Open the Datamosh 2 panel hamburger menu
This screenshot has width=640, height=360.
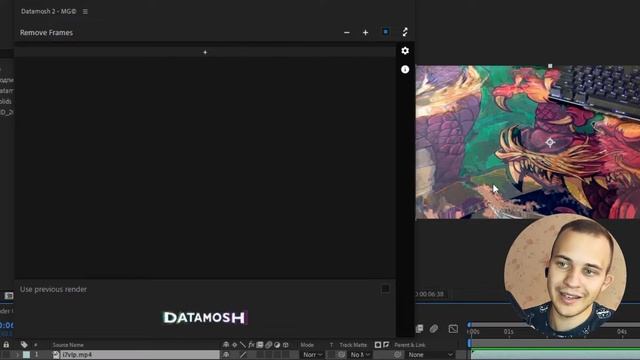[x=85, y=11]
